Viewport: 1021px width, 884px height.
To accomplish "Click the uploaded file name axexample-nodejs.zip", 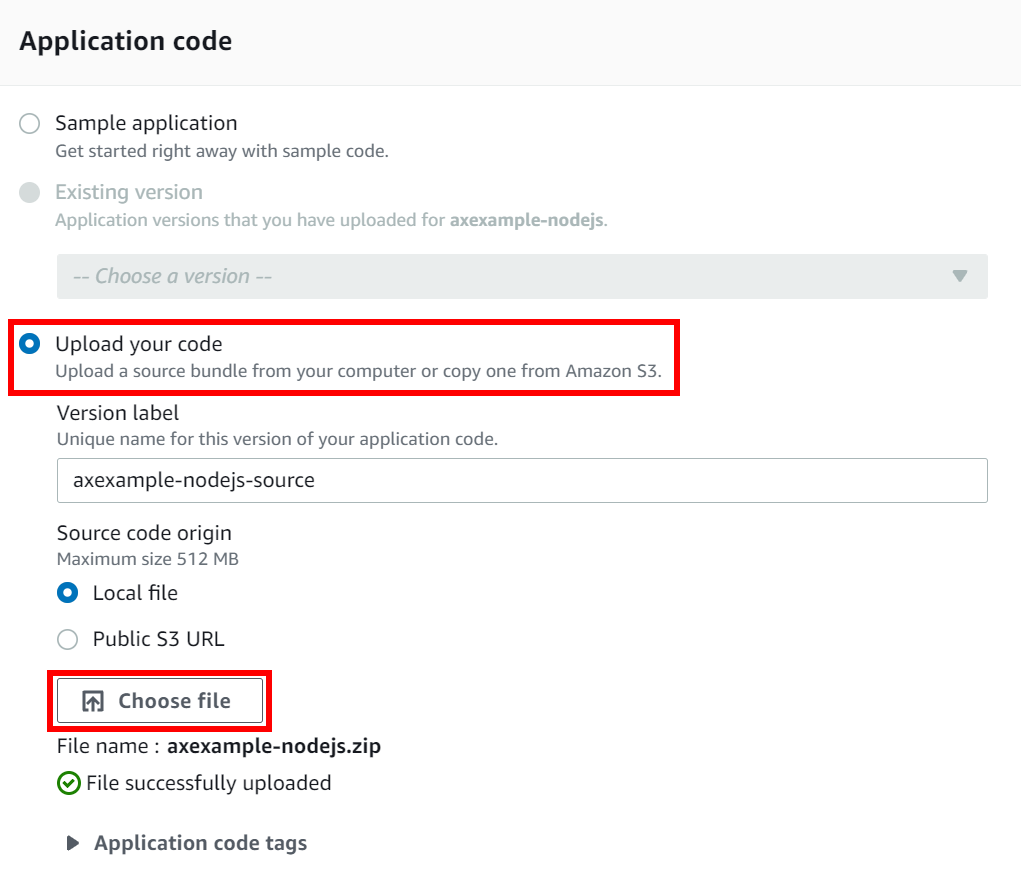I will point(276,746).
